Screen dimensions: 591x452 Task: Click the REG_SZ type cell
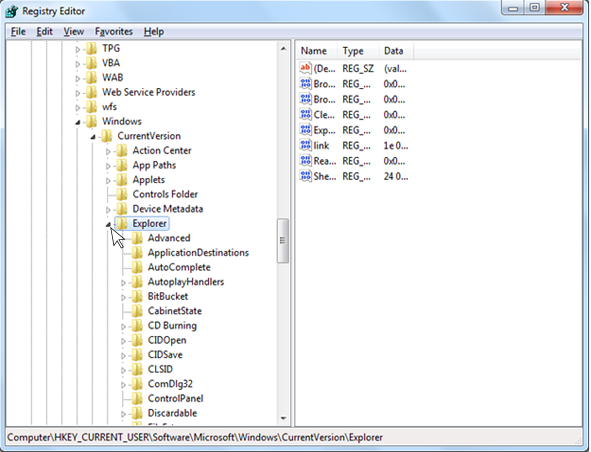click(358, 69)
